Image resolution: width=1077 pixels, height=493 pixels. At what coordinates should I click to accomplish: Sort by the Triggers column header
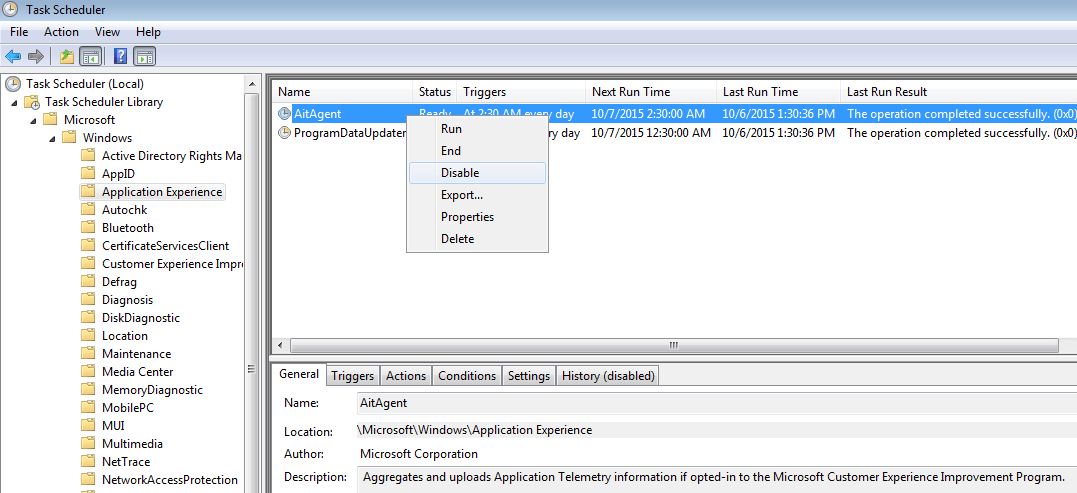[521, 91]
